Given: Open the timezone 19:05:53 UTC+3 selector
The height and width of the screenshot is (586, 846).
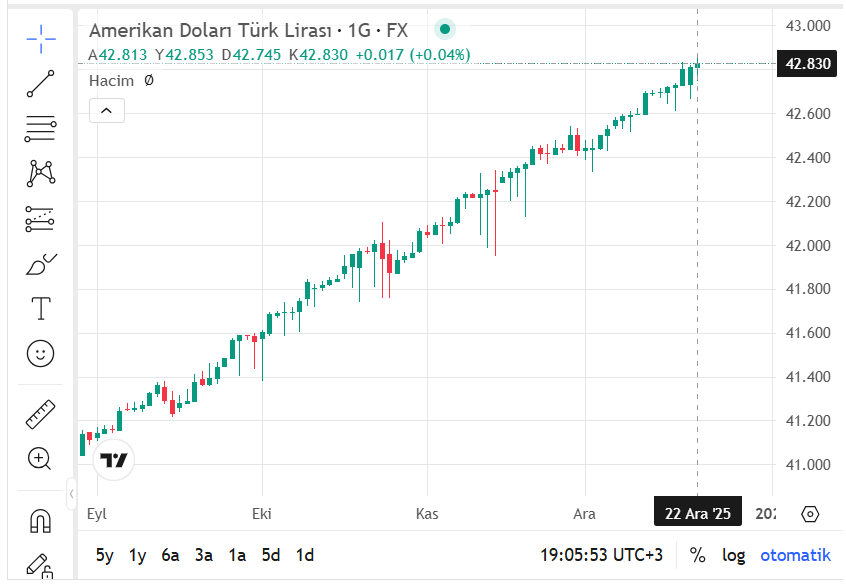Looking at the screenshot, I should tap(601, 555).
